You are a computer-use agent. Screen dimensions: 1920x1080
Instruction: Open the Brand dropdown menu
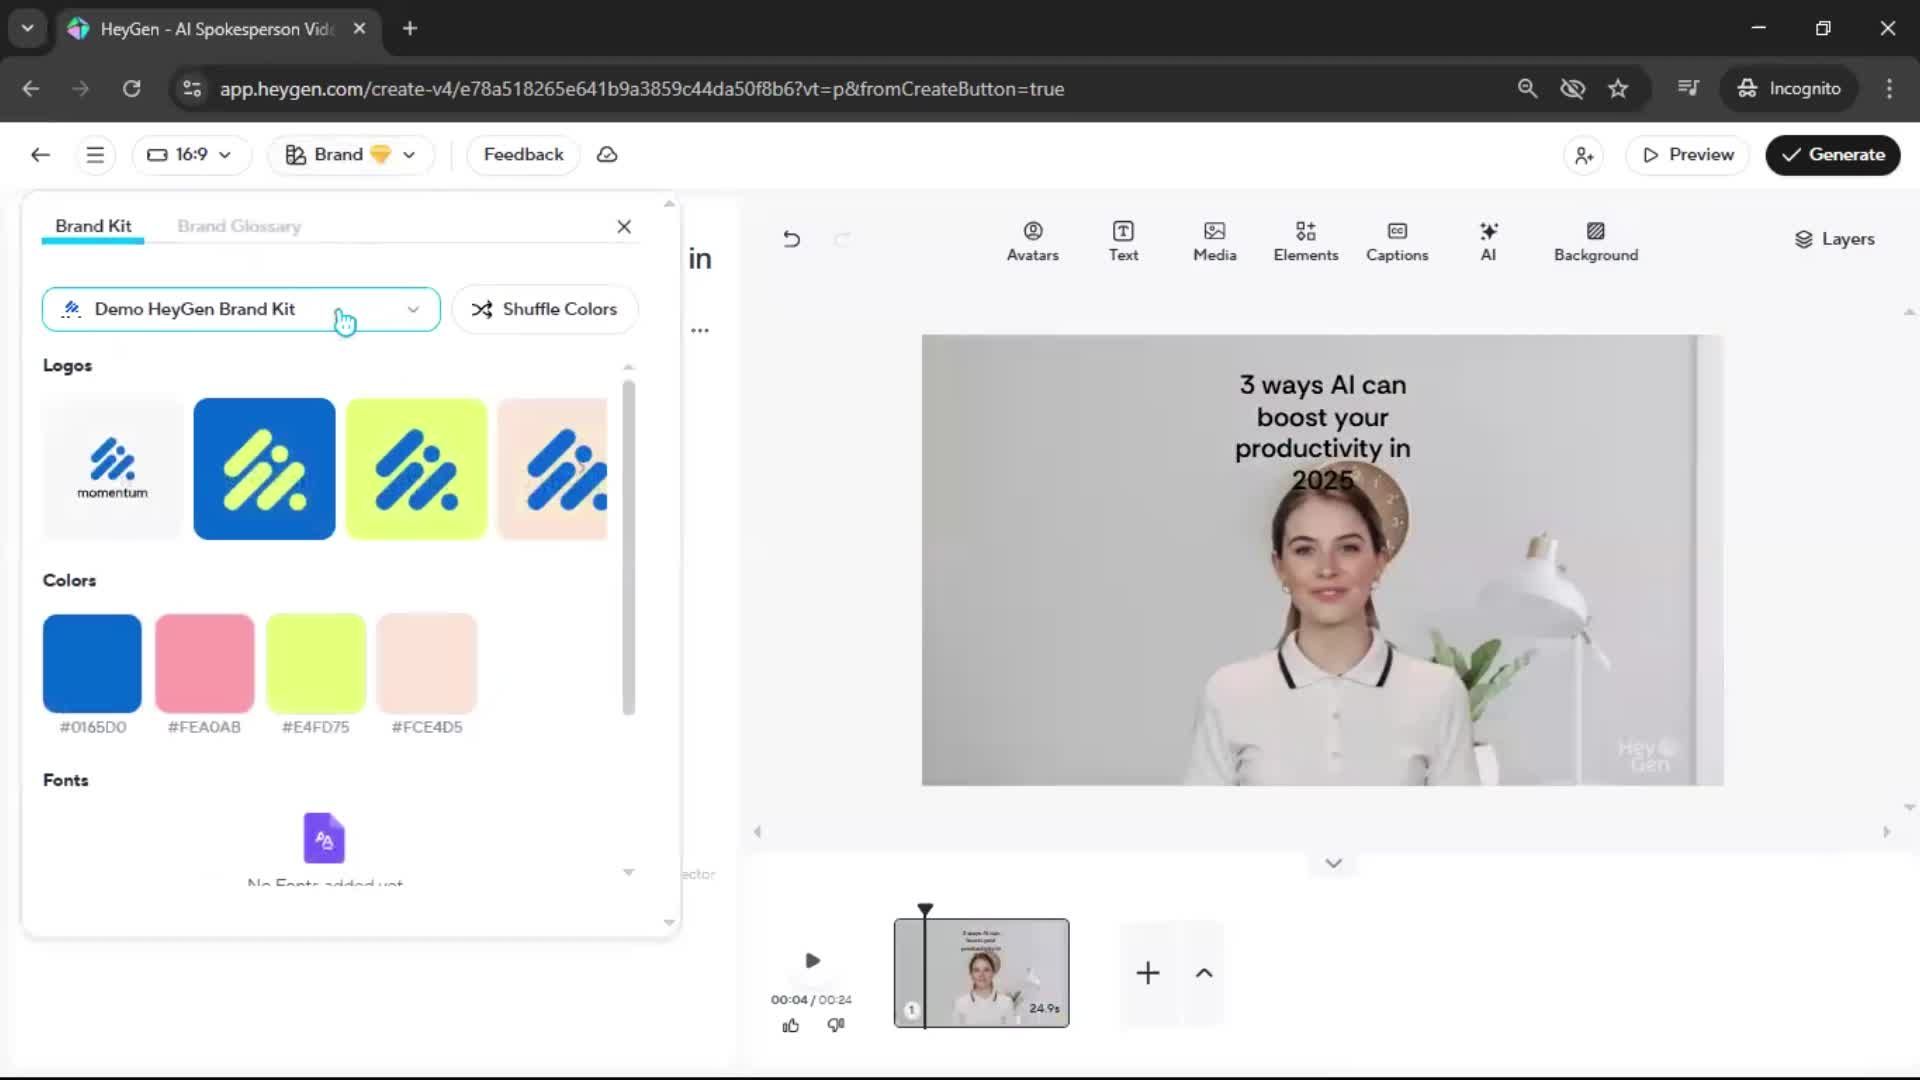pos(350,155)
